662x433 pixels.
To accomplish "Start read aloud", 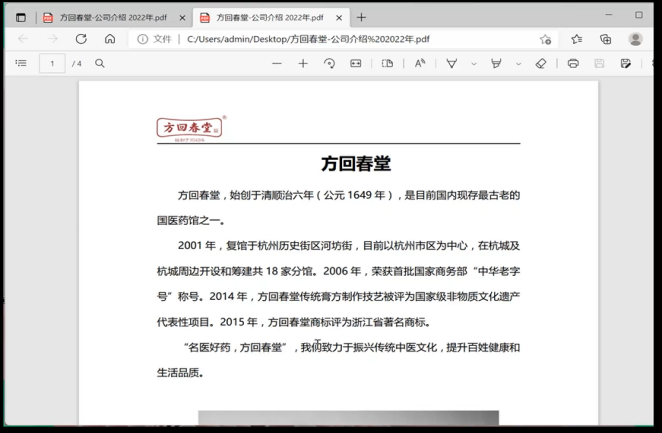I will click(x=420, y=63).
